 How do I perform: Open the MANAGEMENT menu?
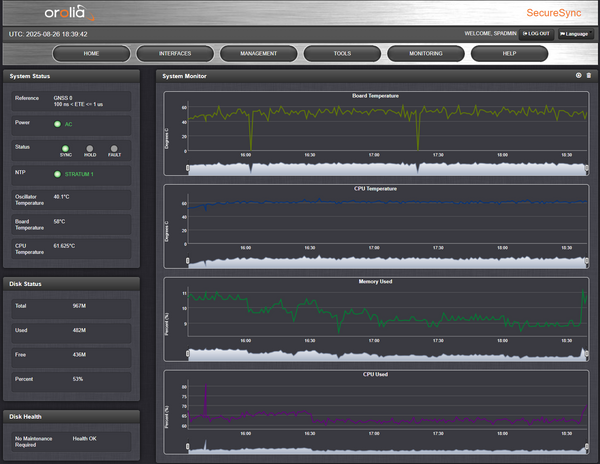[x=259, y=54]
